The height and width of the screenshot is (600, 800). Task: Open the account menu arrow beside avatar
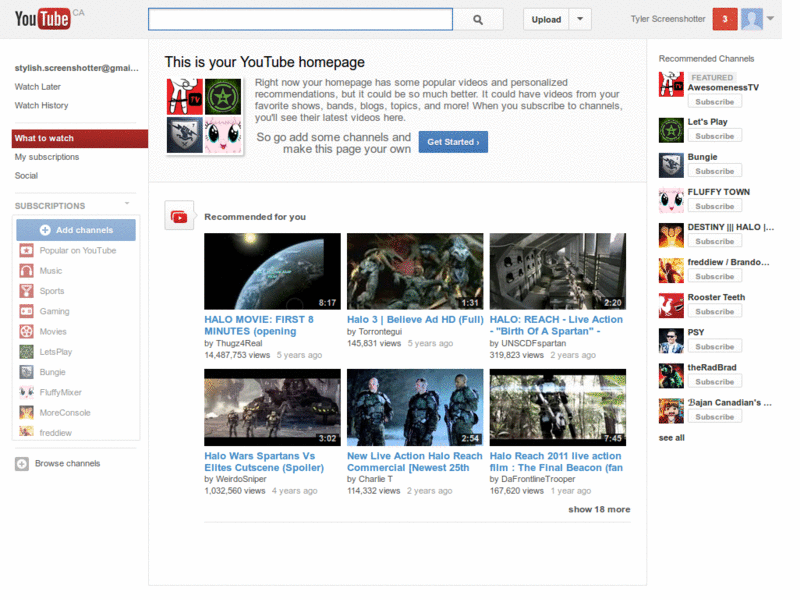point(770,18)
